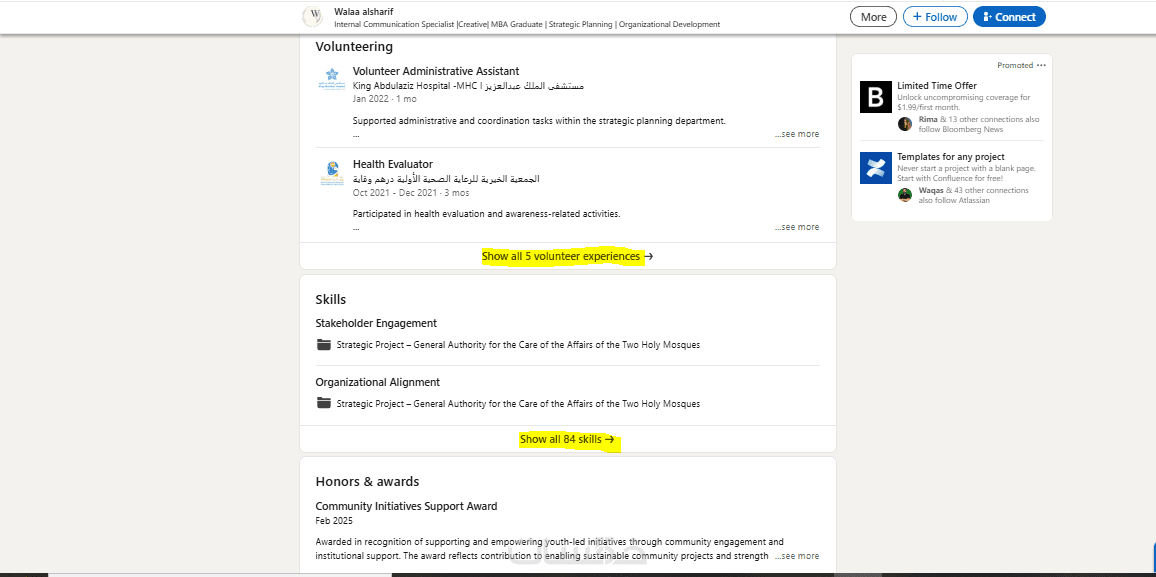1156x577 pixels.
Task: Expand Health Evaluator description via see more
Action: pos(797,227)
